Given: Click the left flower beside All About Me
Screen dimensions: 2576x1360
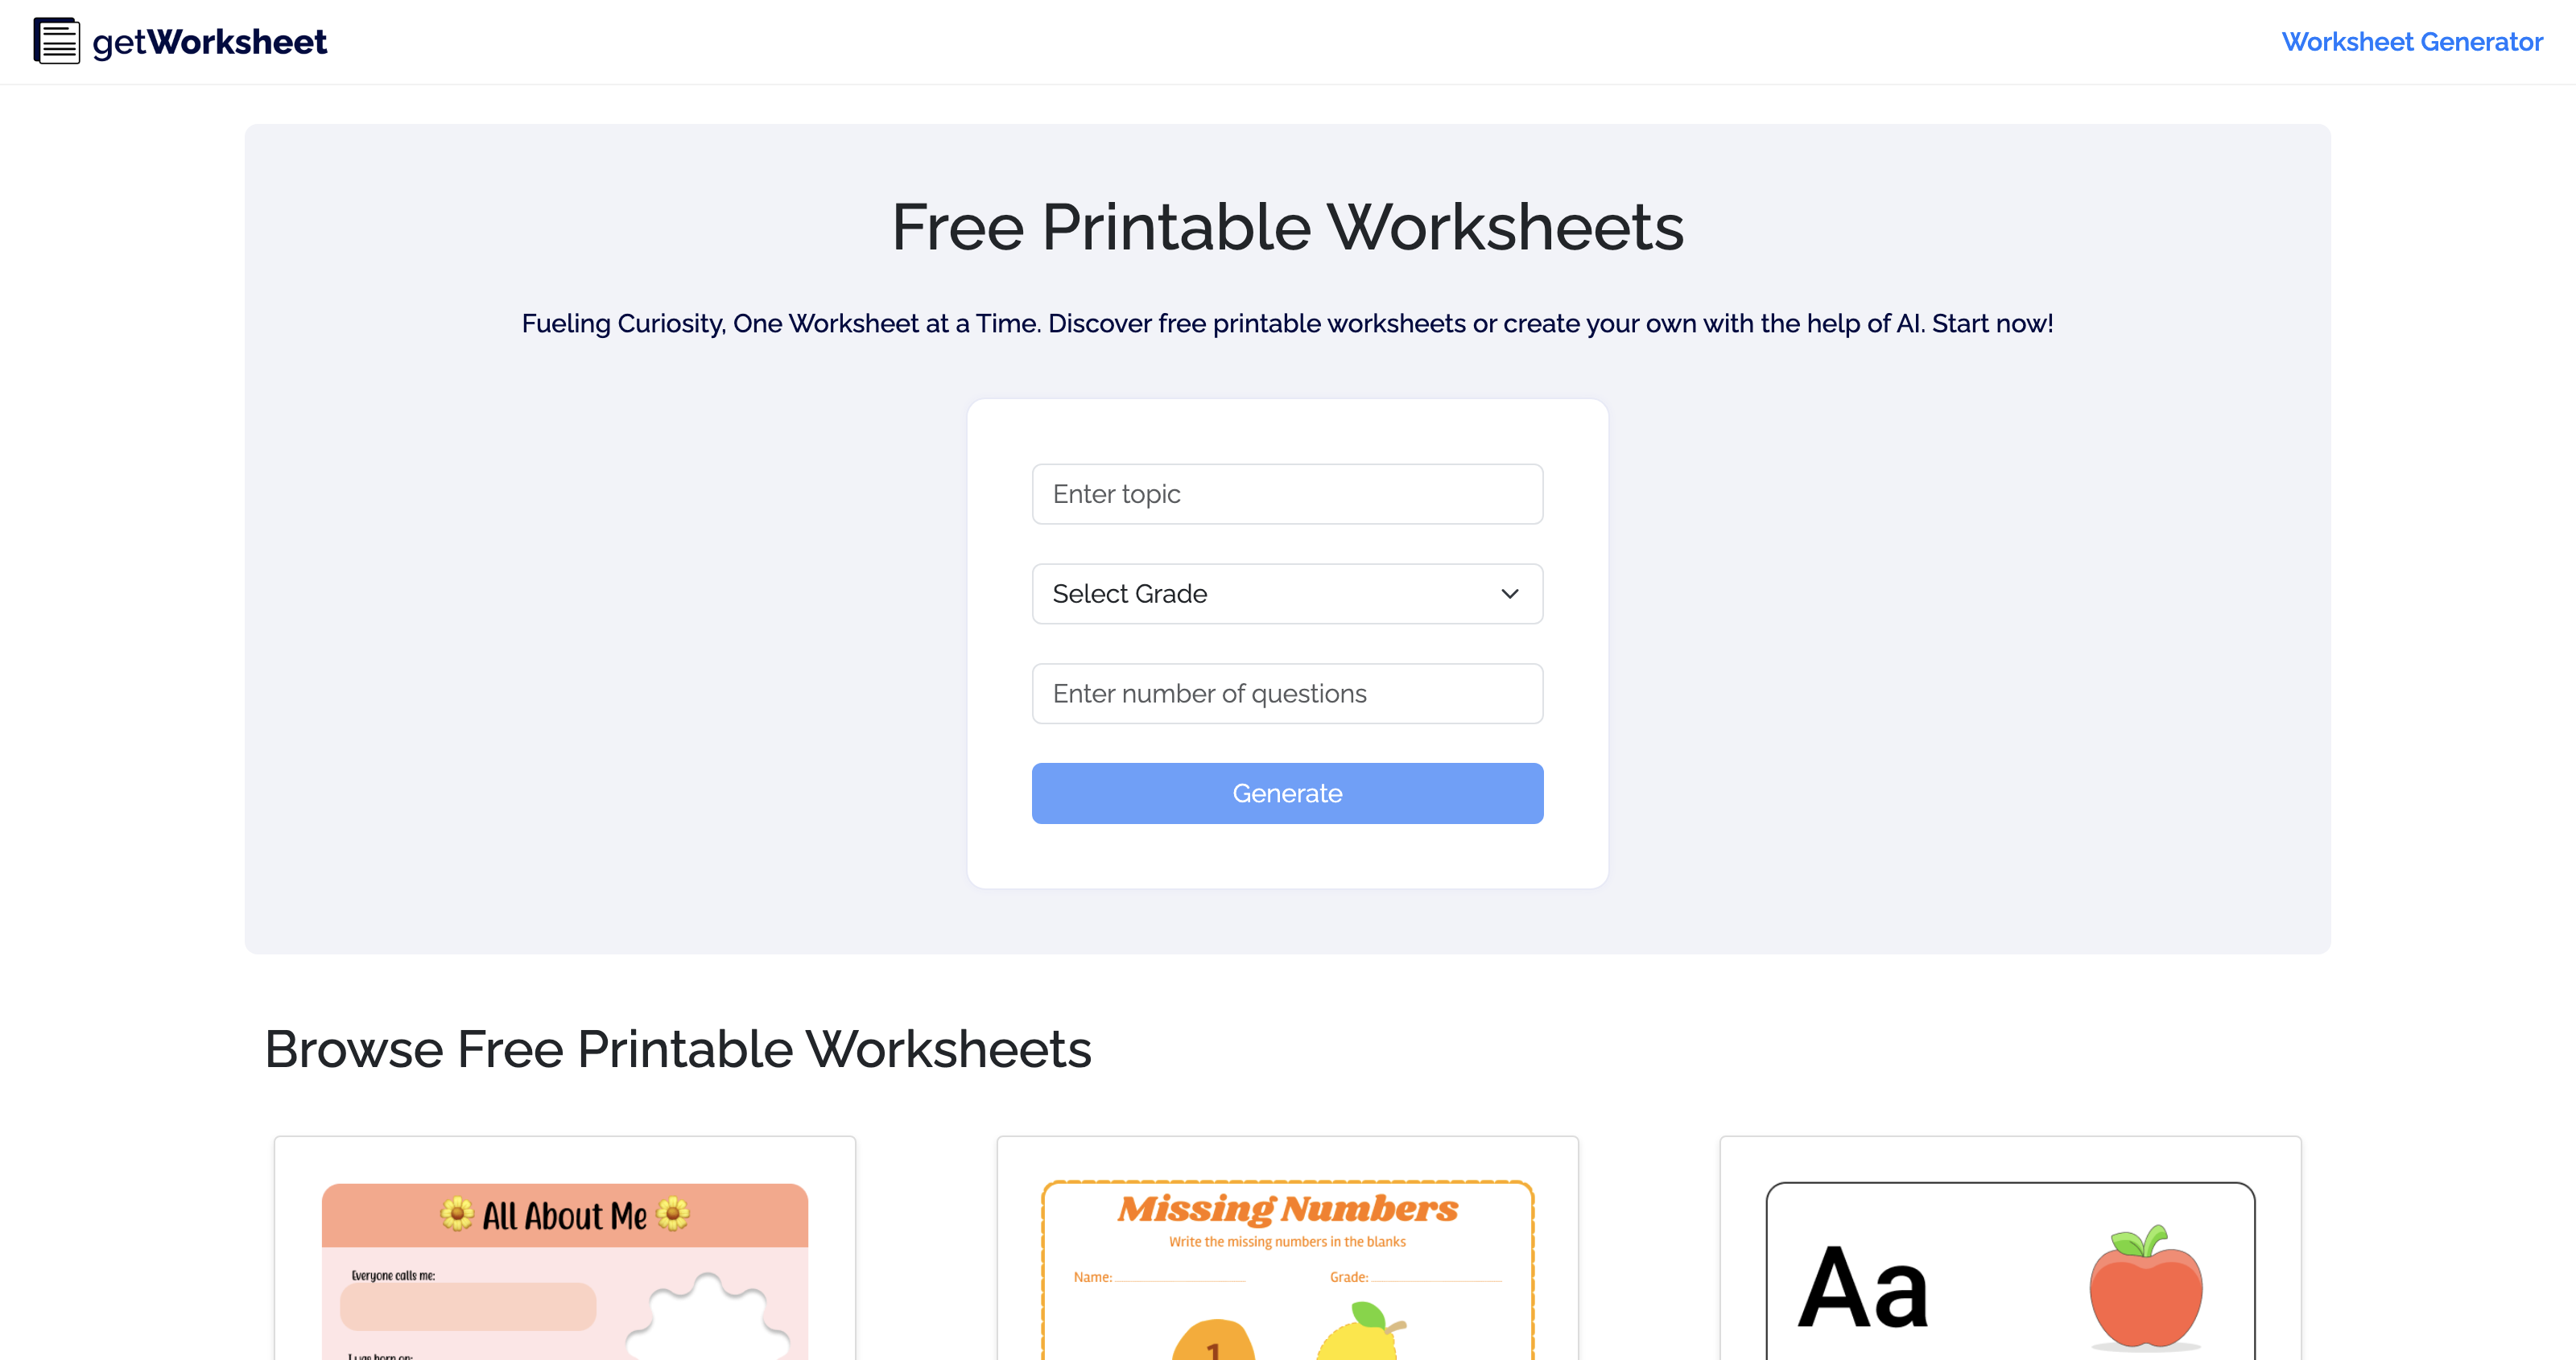Looking at the screenshot, I should tap(457, 1214).
